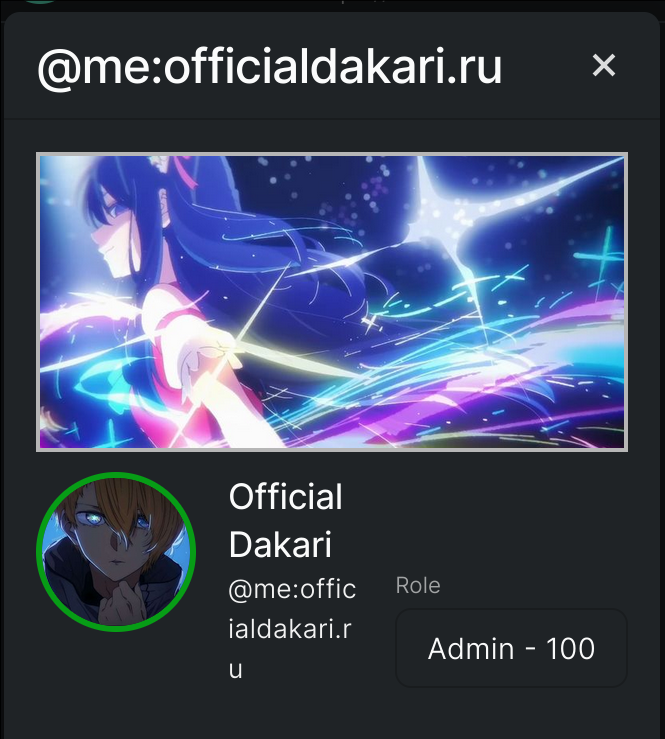Screen dimensions: 665x739
Task: Click the Role label above dropdown
Action: tap(418, 585)
